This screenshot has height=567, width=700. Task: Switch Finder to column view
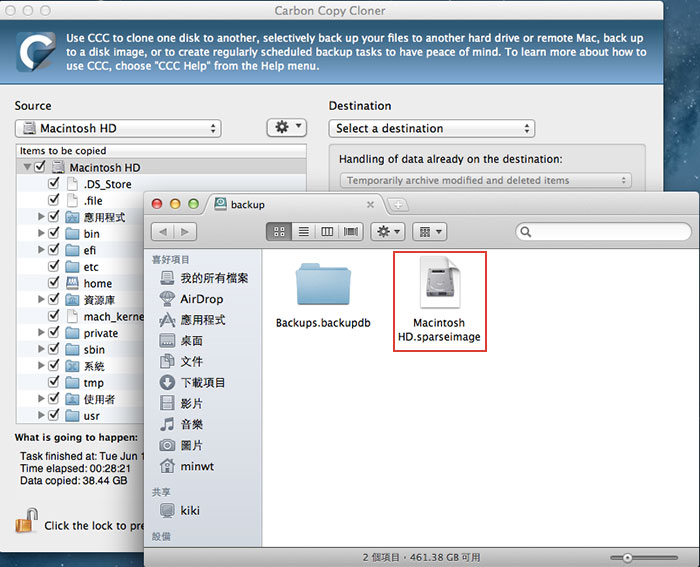[327, 231]
